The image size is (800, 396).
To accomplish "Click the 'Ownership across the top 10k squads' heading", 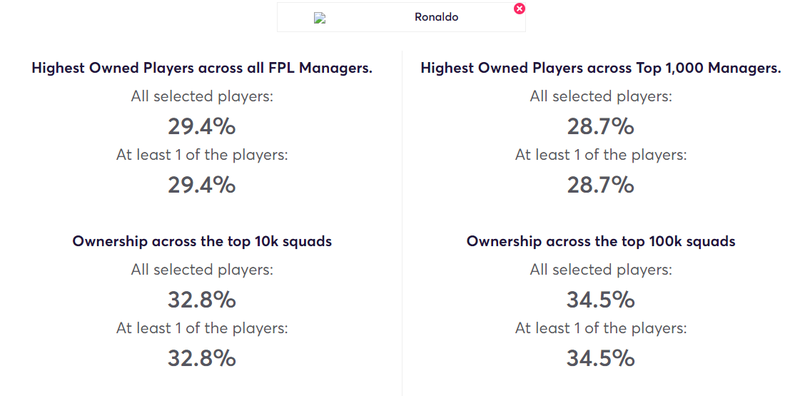I will [x=202, y=241].
